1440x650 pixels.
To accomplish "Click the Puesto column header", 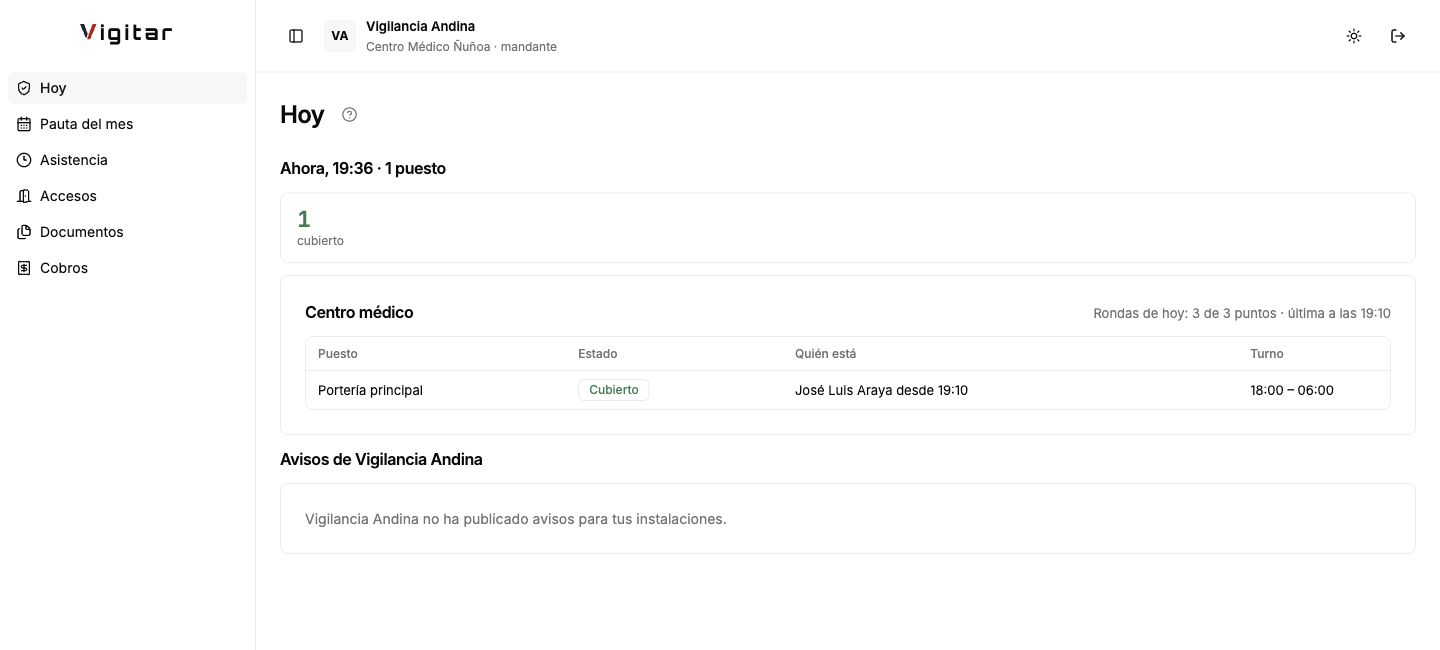I will click(338, 354).
